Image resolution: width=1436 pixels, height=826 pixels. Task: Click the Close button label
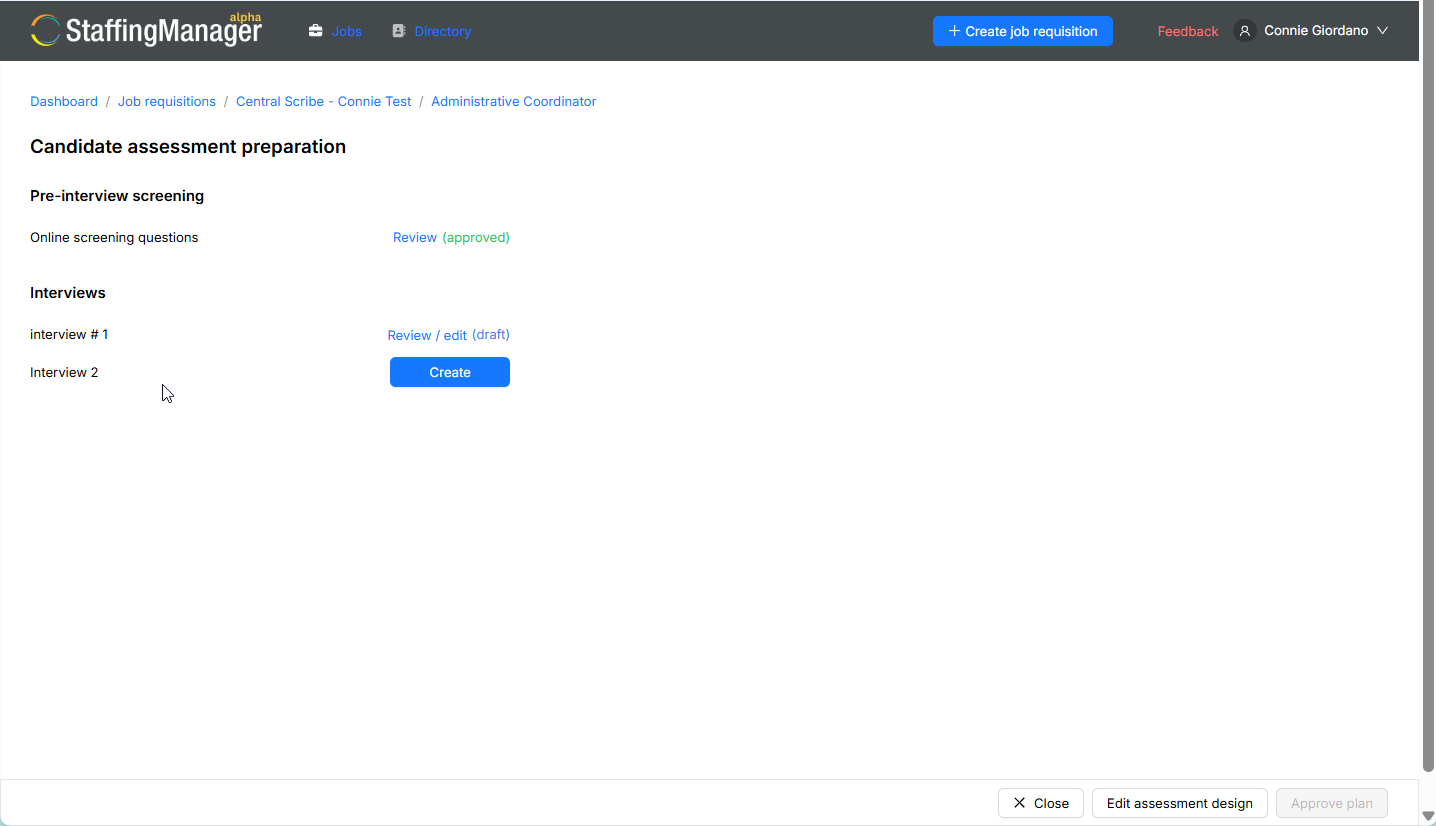1051,803
